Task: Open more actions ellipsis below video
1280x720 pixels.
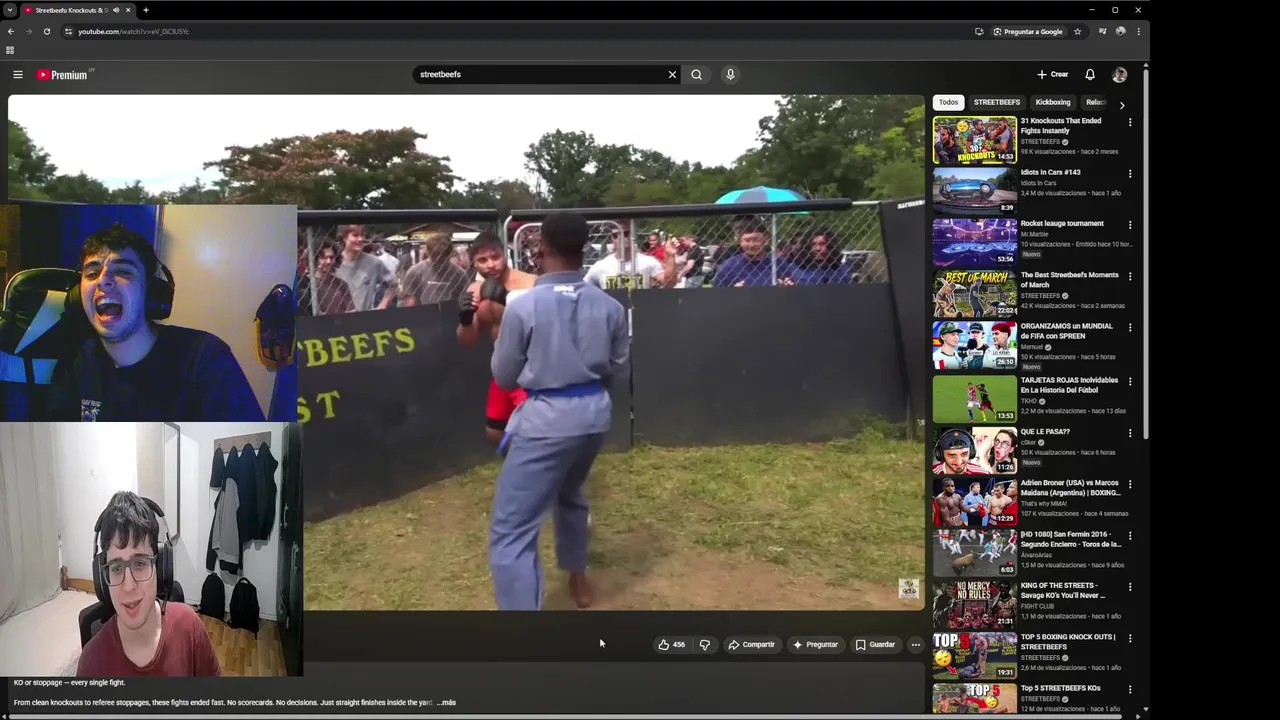Action: click(x=915, y=645)
